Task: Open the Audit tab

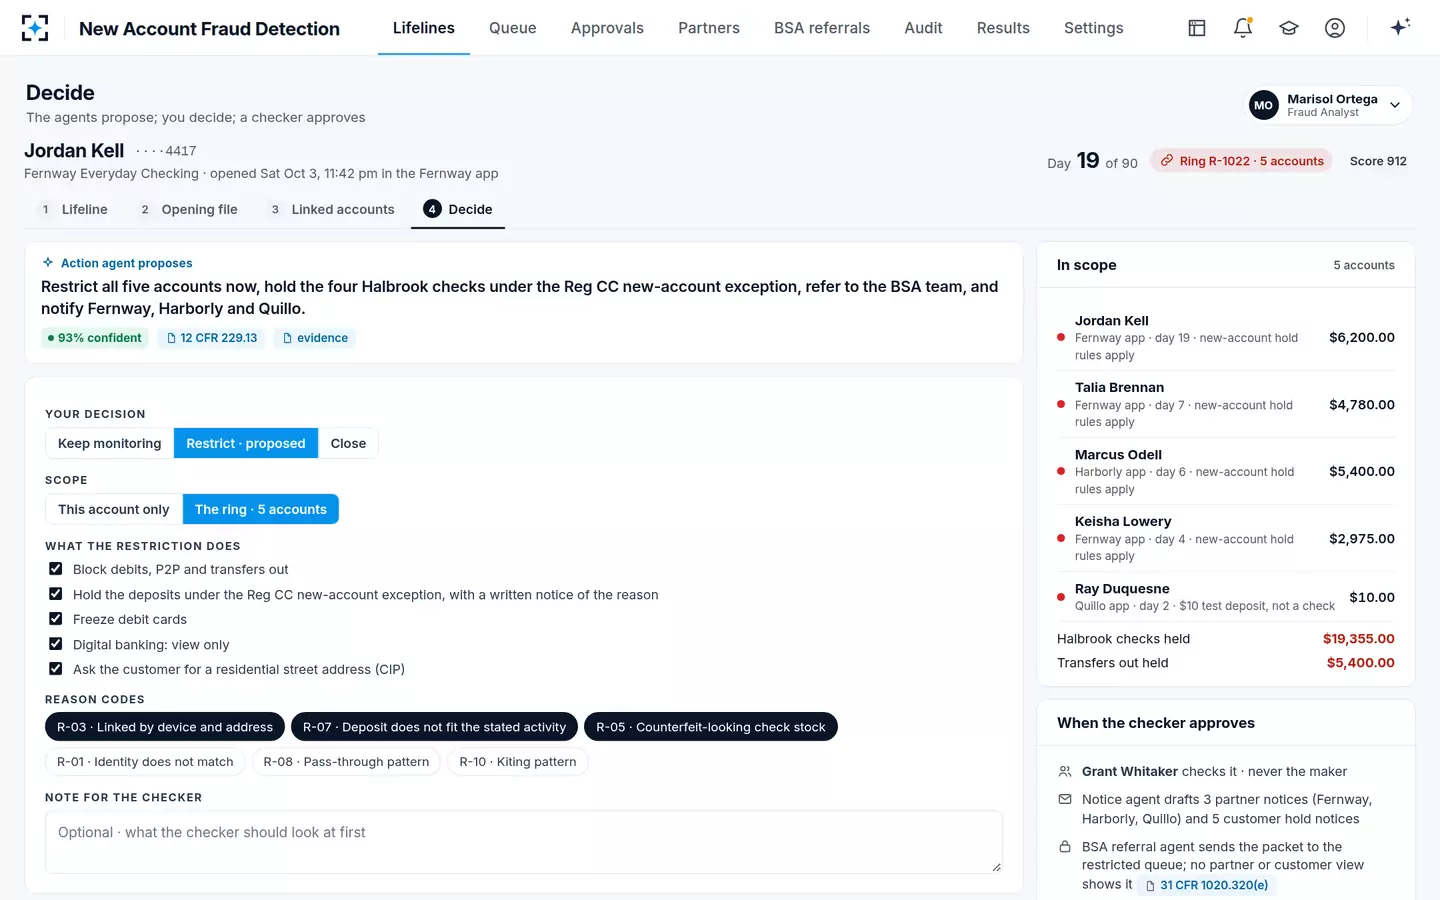Action: tap(923, 28)
